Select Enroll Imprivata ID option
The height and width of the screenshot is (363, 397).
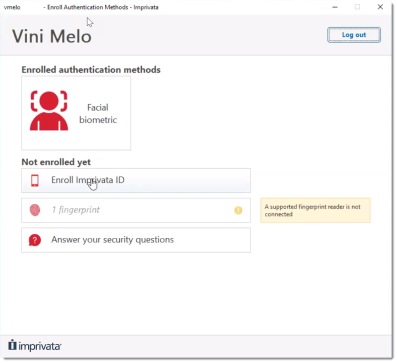click(136, 180)
